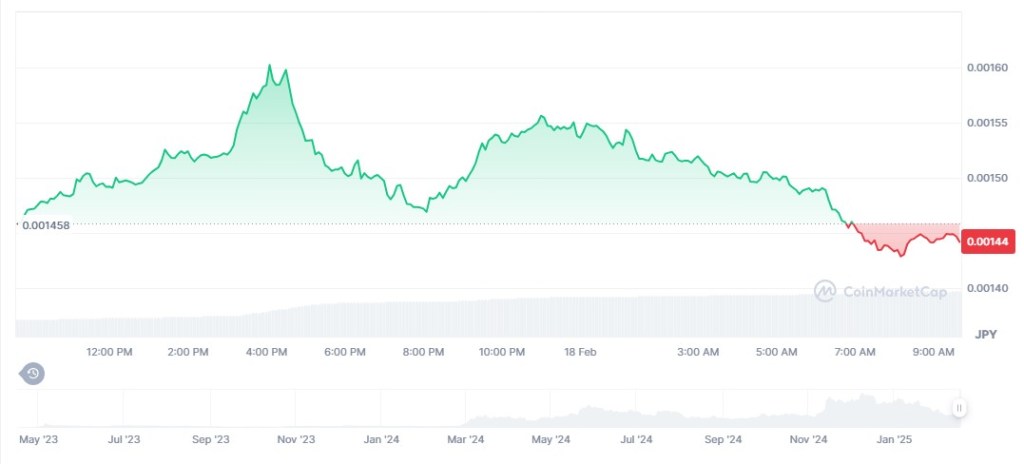Click the chart history reset icon
1024x464 pixels.
click(33, 374)
